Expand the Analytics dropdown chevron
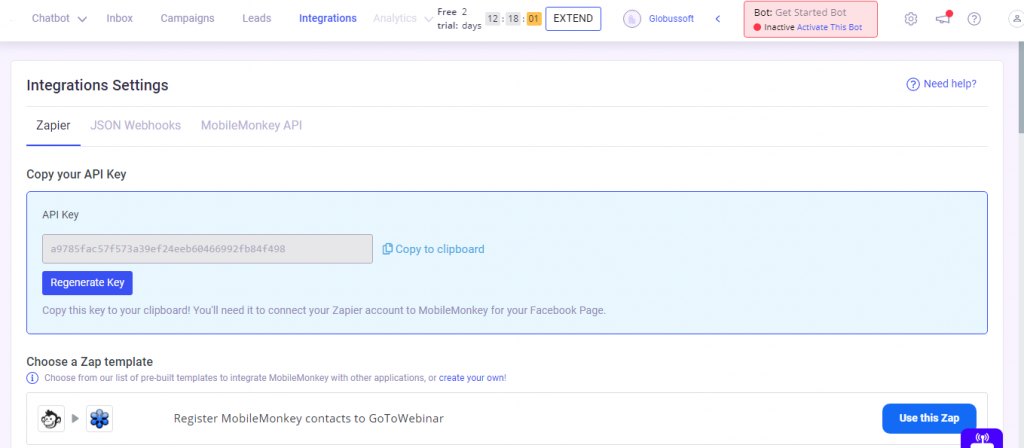The width and height of the screenshot is (1024, 448). pos(428,19)
